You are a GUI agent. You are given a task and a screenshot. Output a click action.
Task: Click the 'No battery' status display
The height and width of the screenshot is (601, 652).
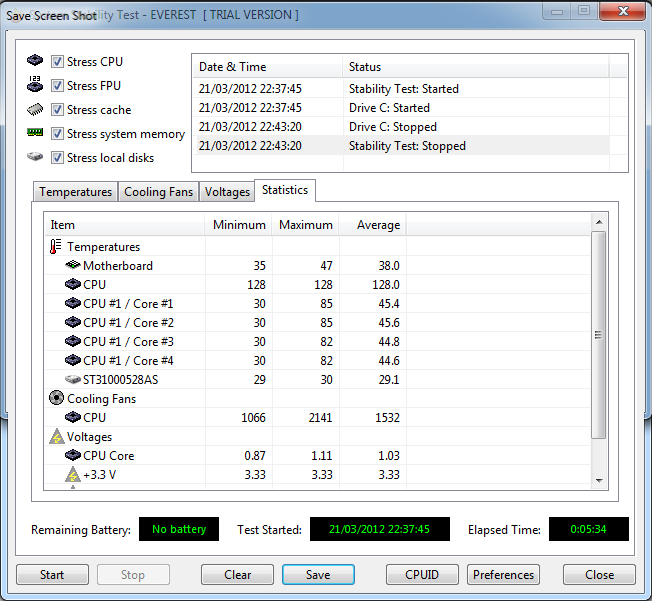click(x=179, y=529)
